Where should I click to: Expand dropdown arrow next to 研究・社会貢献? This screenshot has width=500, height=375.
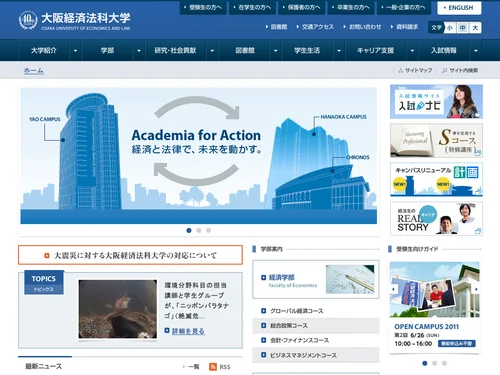[x=212, y=50]
